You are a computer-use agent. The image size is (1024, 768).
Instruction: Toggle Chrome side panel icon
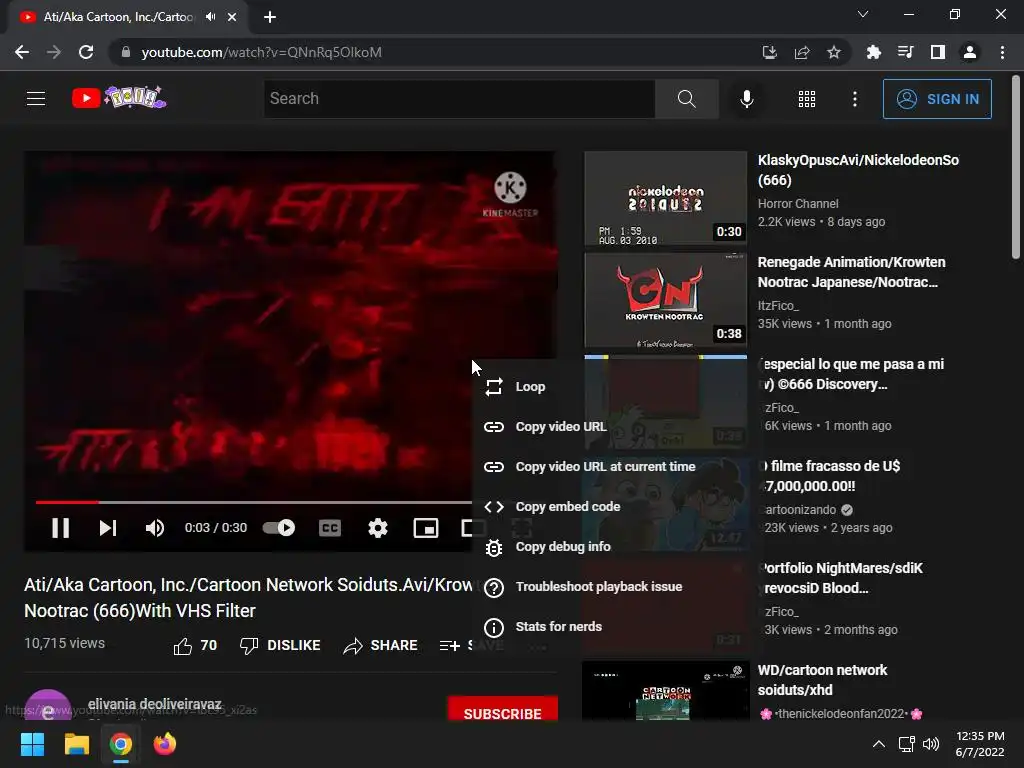pos(937,52)
